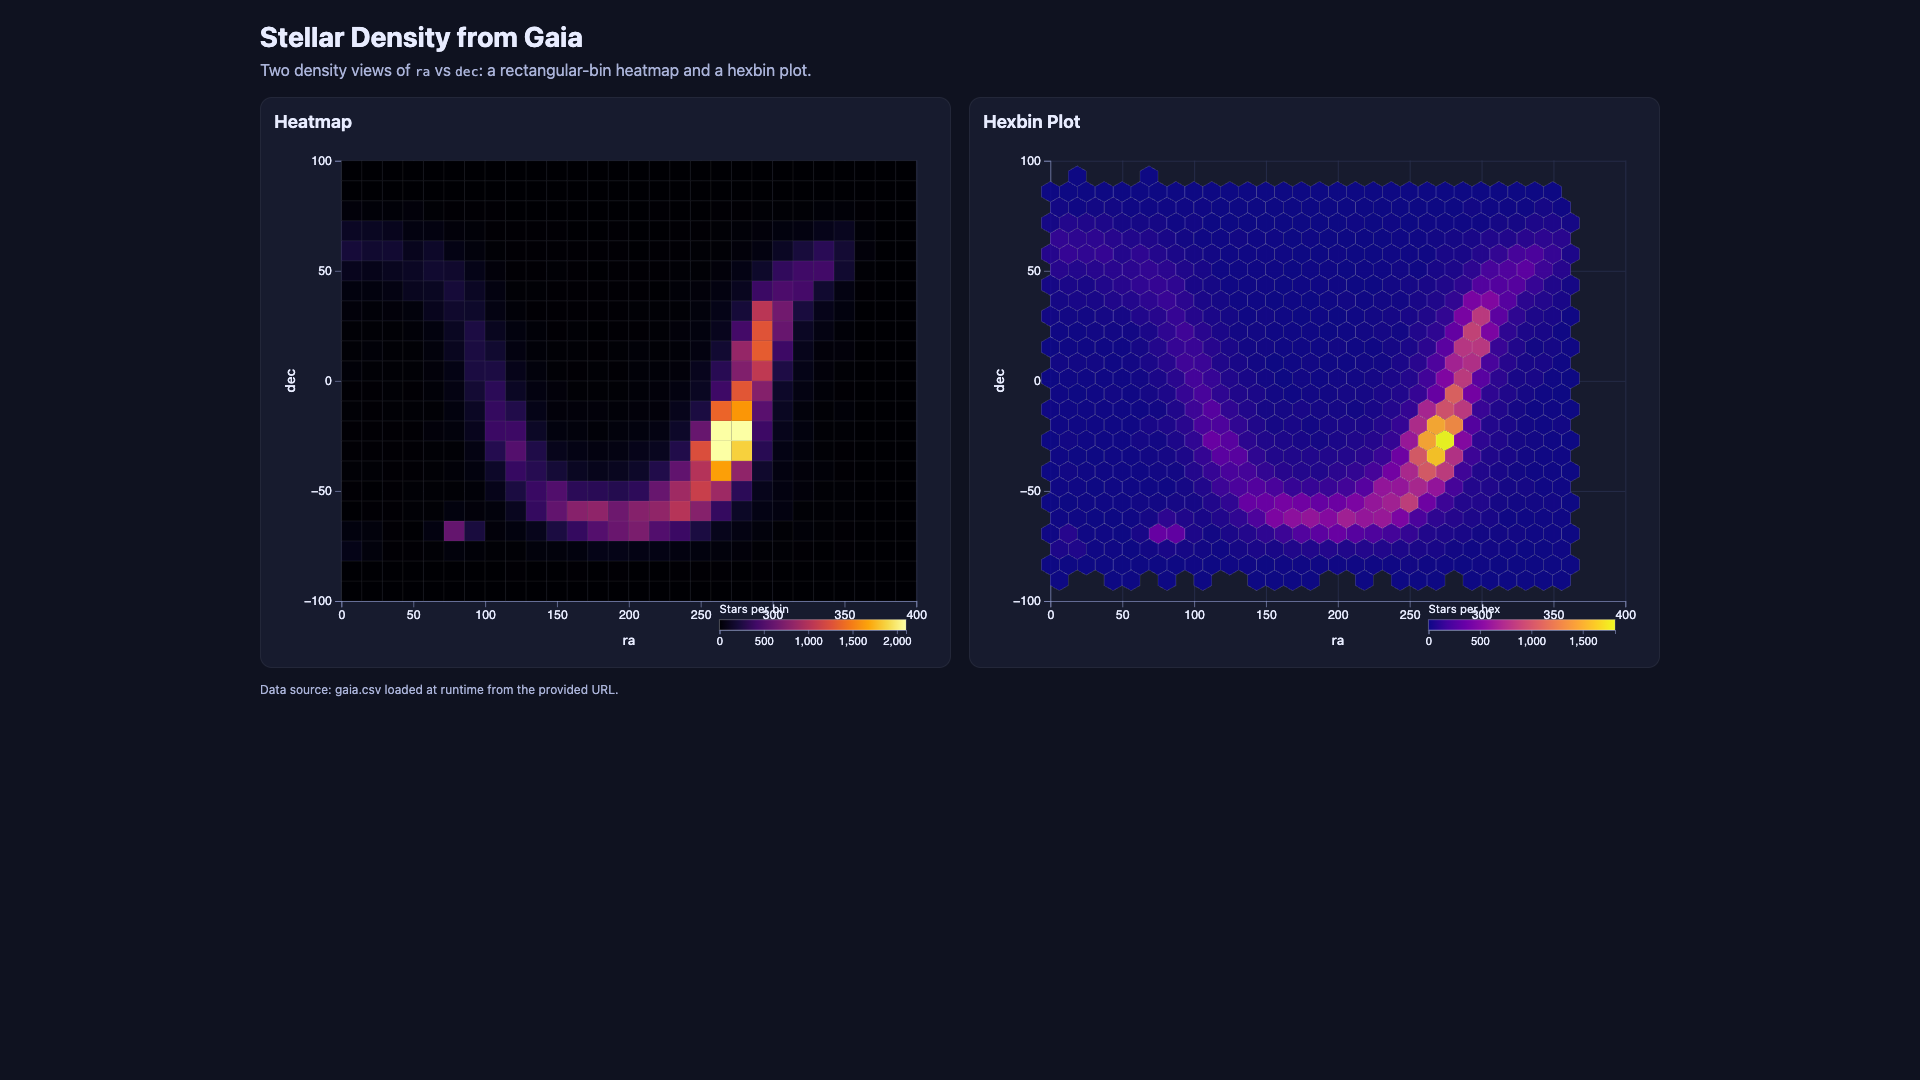The height and width of the screenshot is (1080, 1920).
Task: Click the Data source gaia.csv footnote text
Action: click(x=439, y=690)
